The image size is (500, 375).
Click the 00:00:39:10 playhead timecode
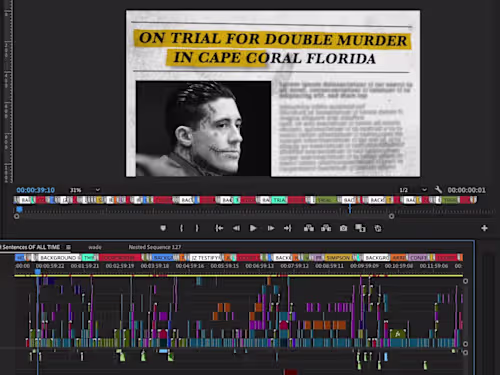pyautogui.click(x=36, y=190)
